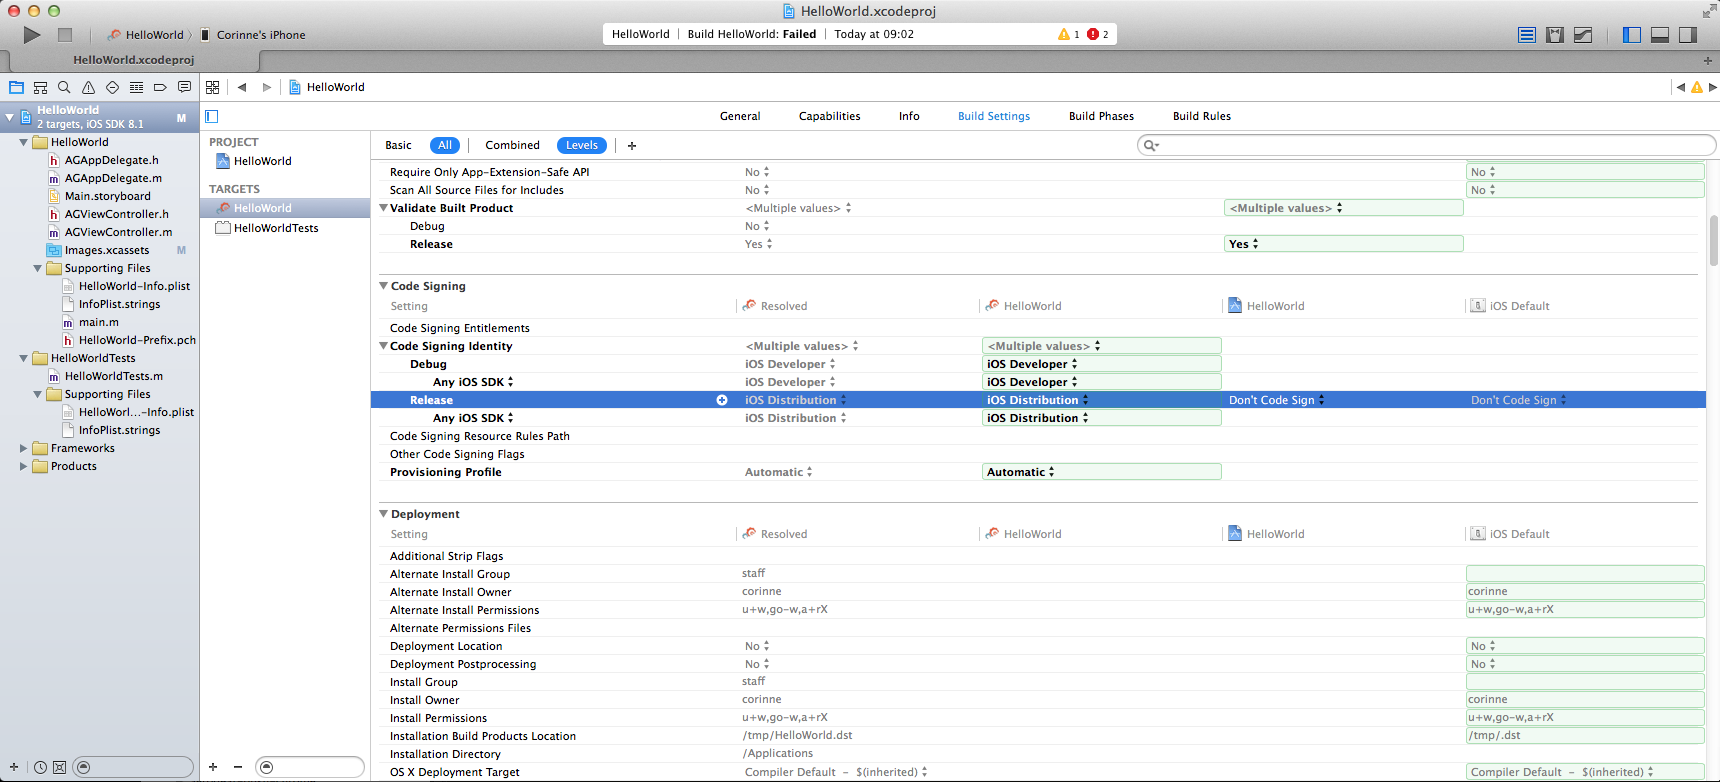The width and height of the screenshot is (1720, 782).
Task: Choose Corinne's iPhone device destination
Action: 253,35
